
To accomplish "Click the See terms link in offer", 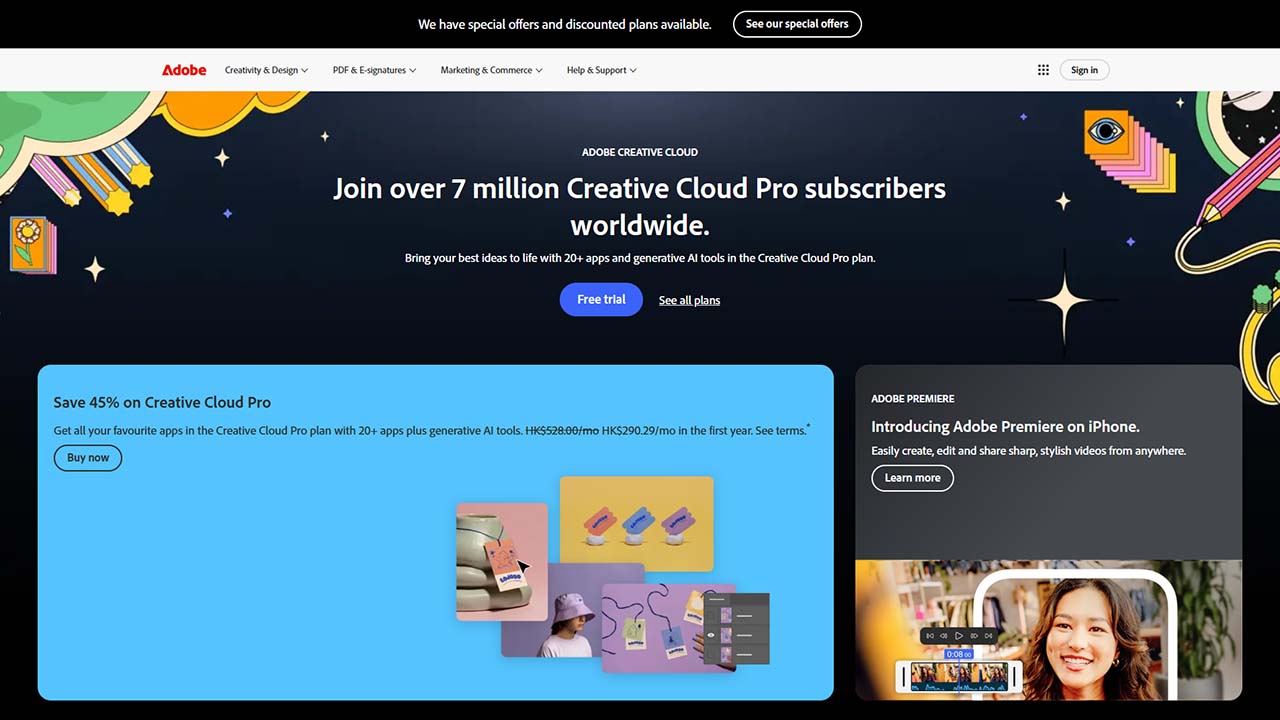I will [778, 431].
